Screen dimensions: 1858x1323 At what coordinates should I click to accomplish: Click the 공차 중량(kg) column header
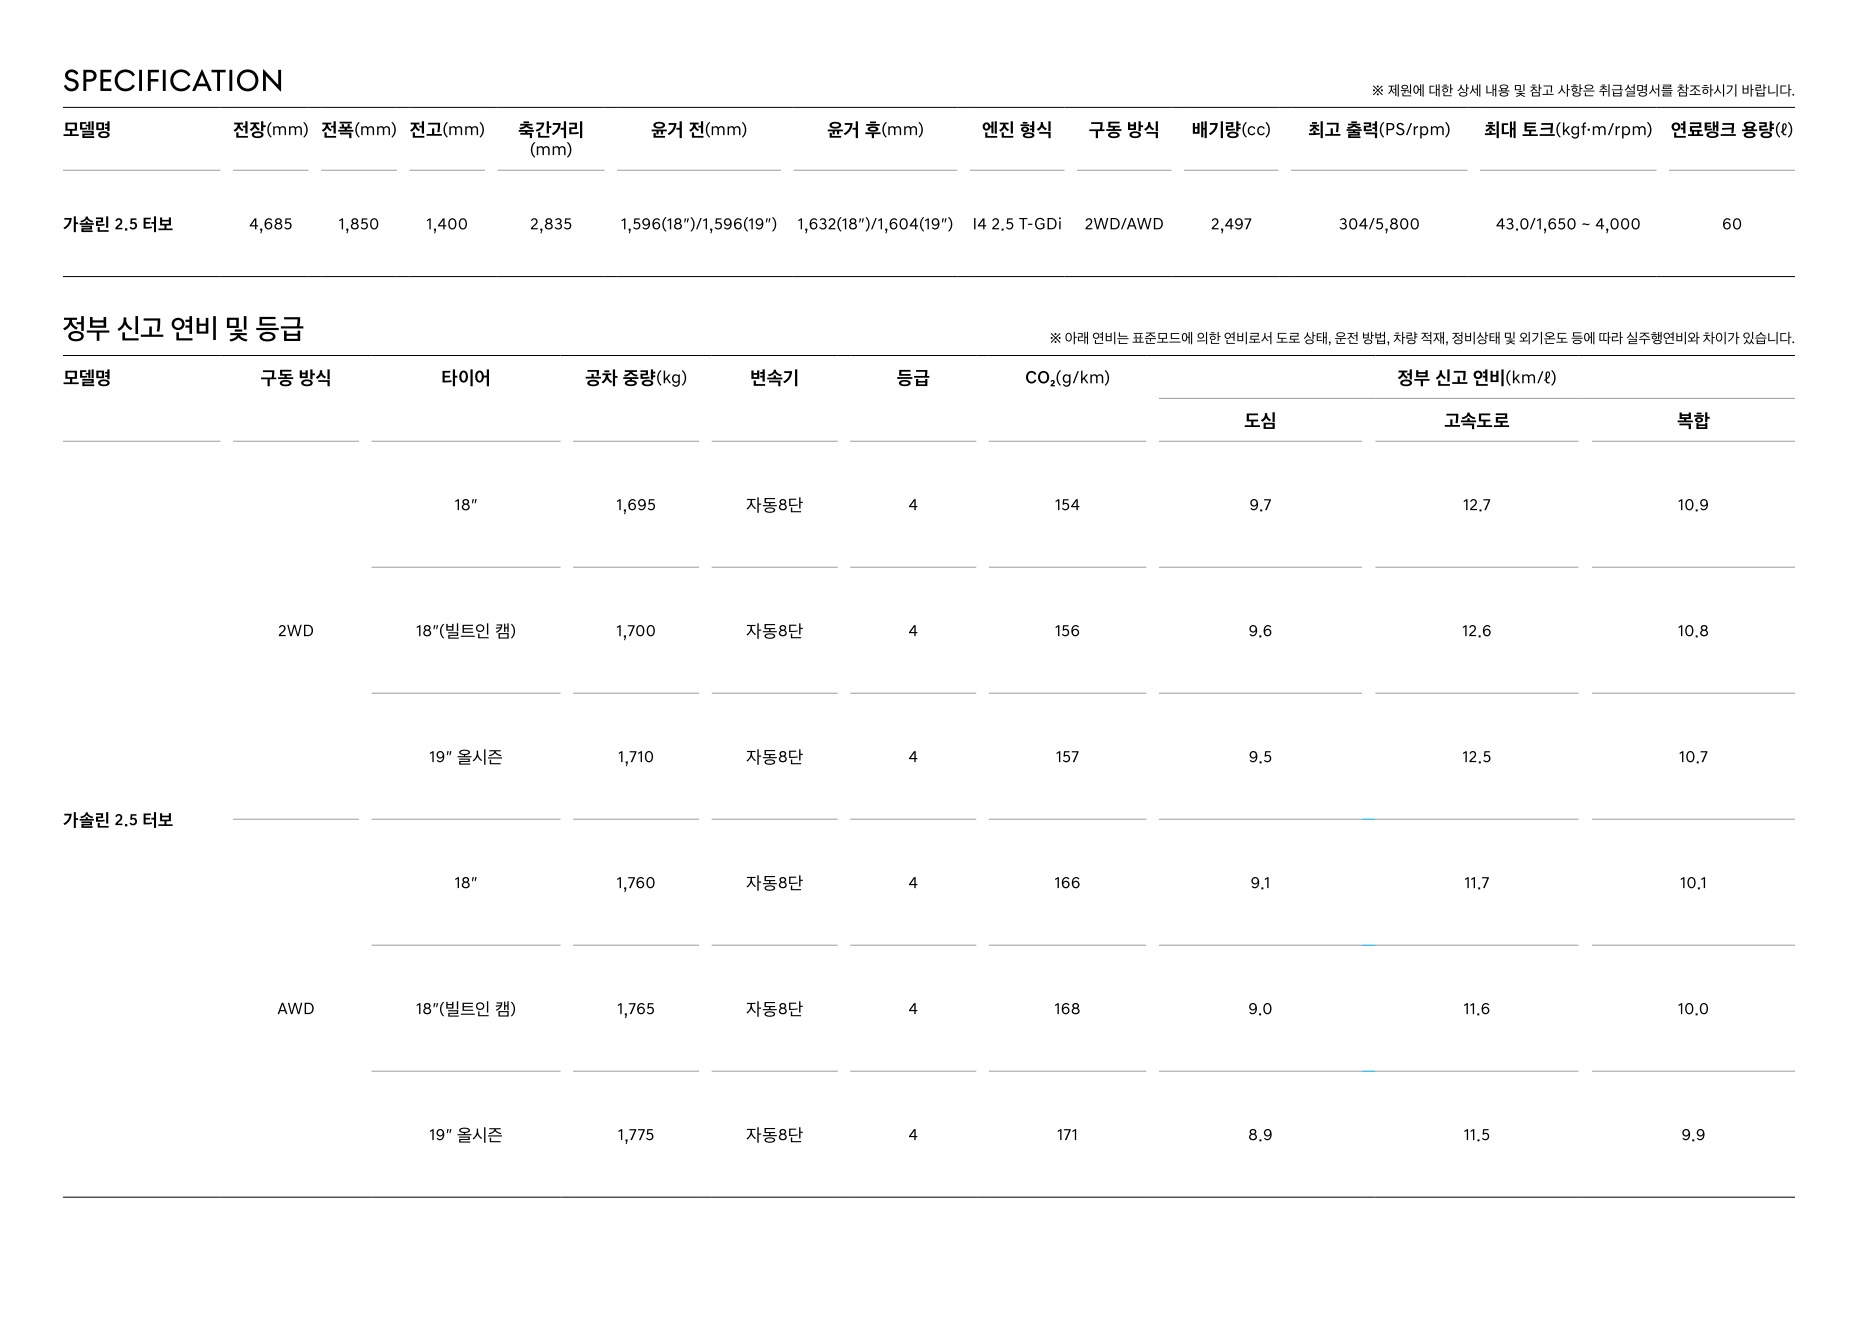coord(635,378)
